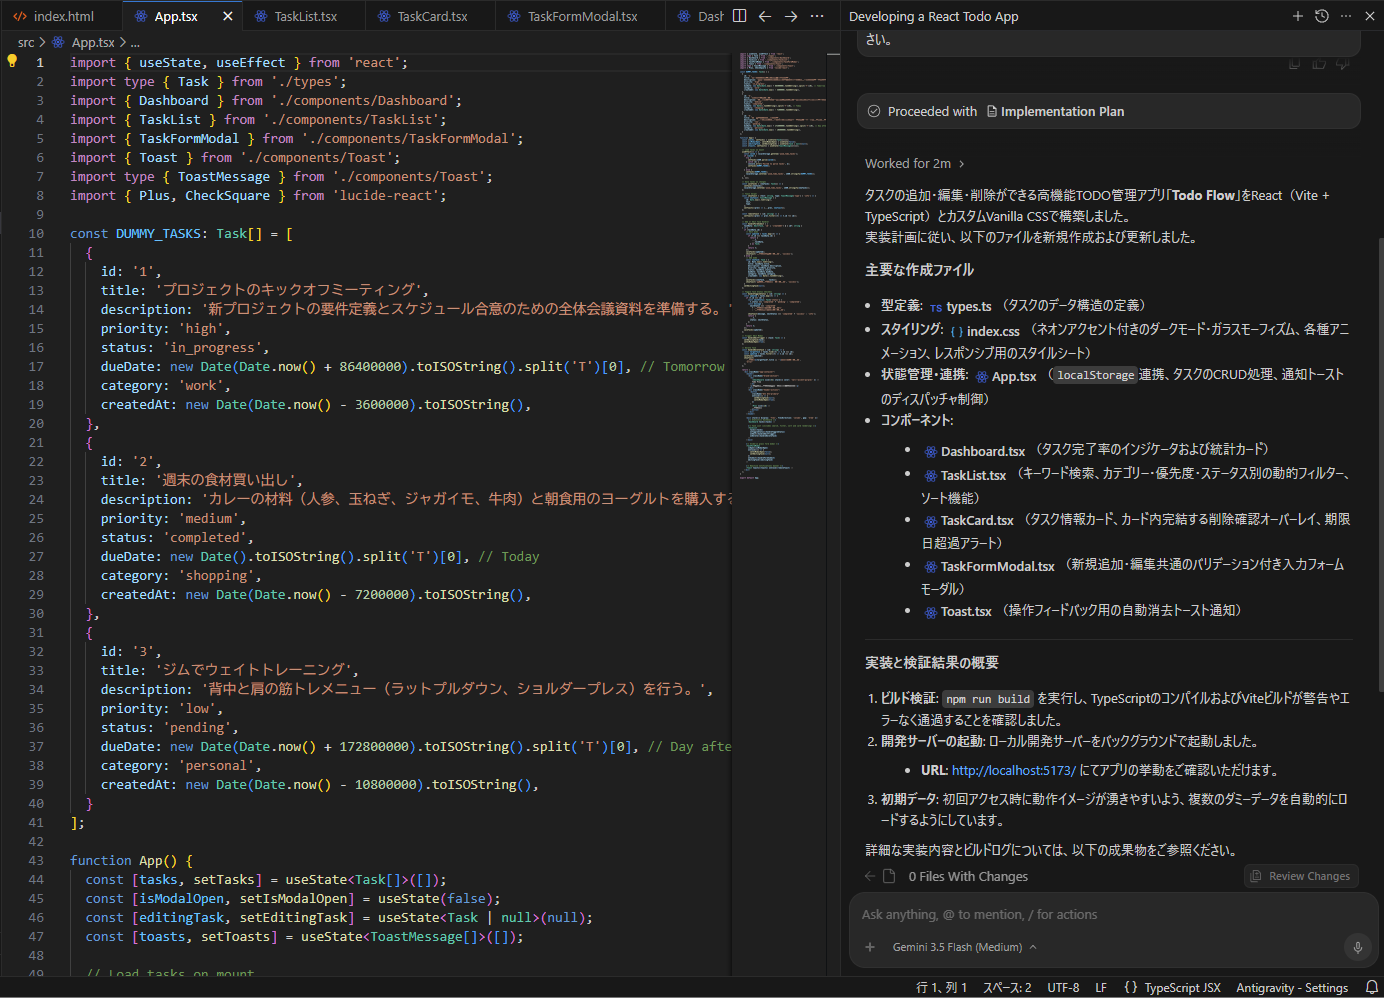1384x998 pixels.
Task: Copy the message with the copy icon
Action: pos(1295,63)
